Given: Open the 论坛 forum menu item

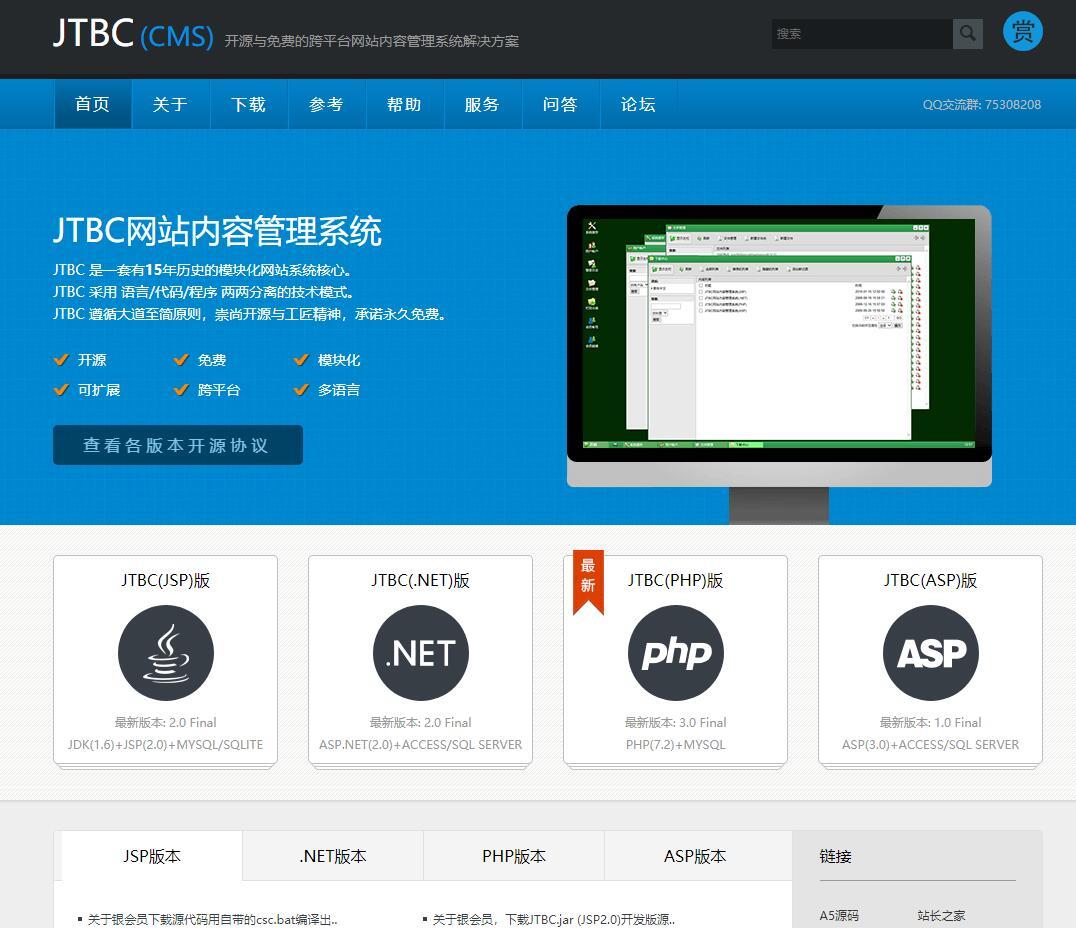Looking at the screenshot, I should pos(638,104).
